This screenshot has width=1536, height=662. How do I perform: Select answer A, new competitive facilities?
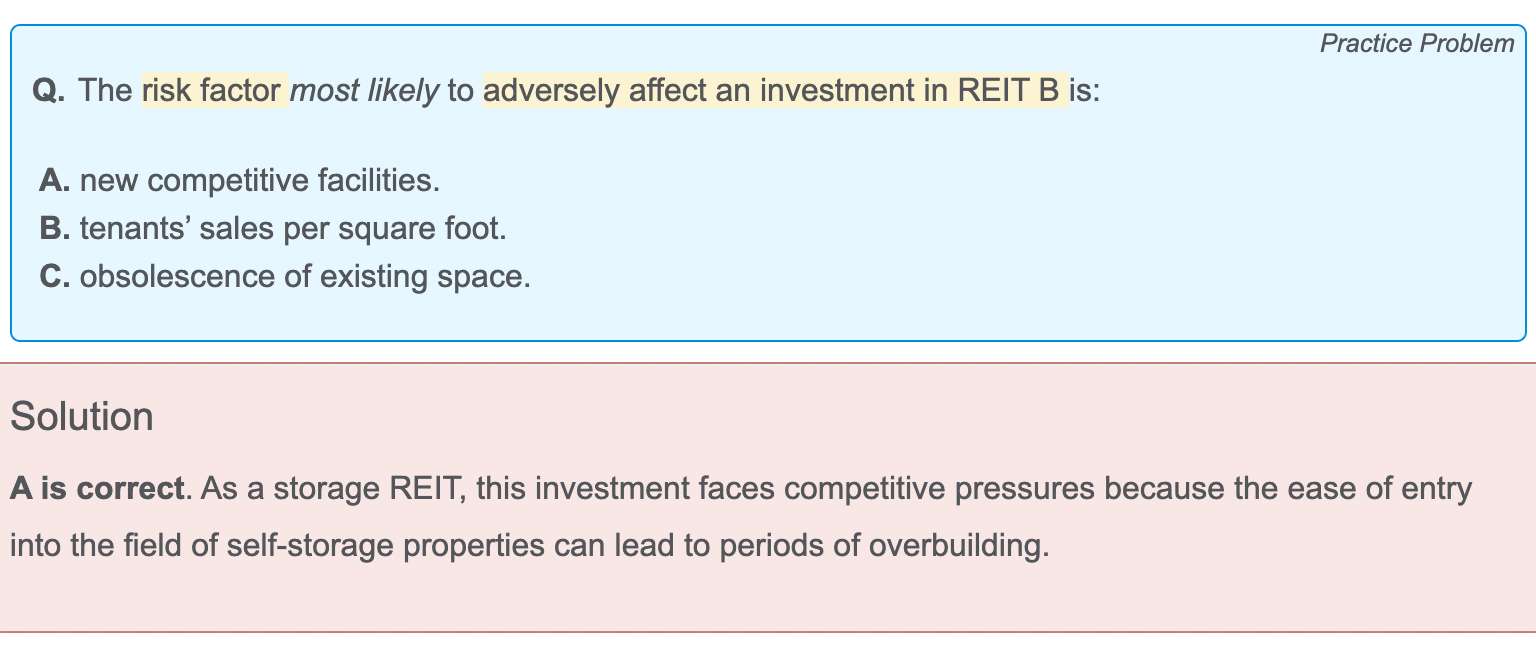pos(259,181)
